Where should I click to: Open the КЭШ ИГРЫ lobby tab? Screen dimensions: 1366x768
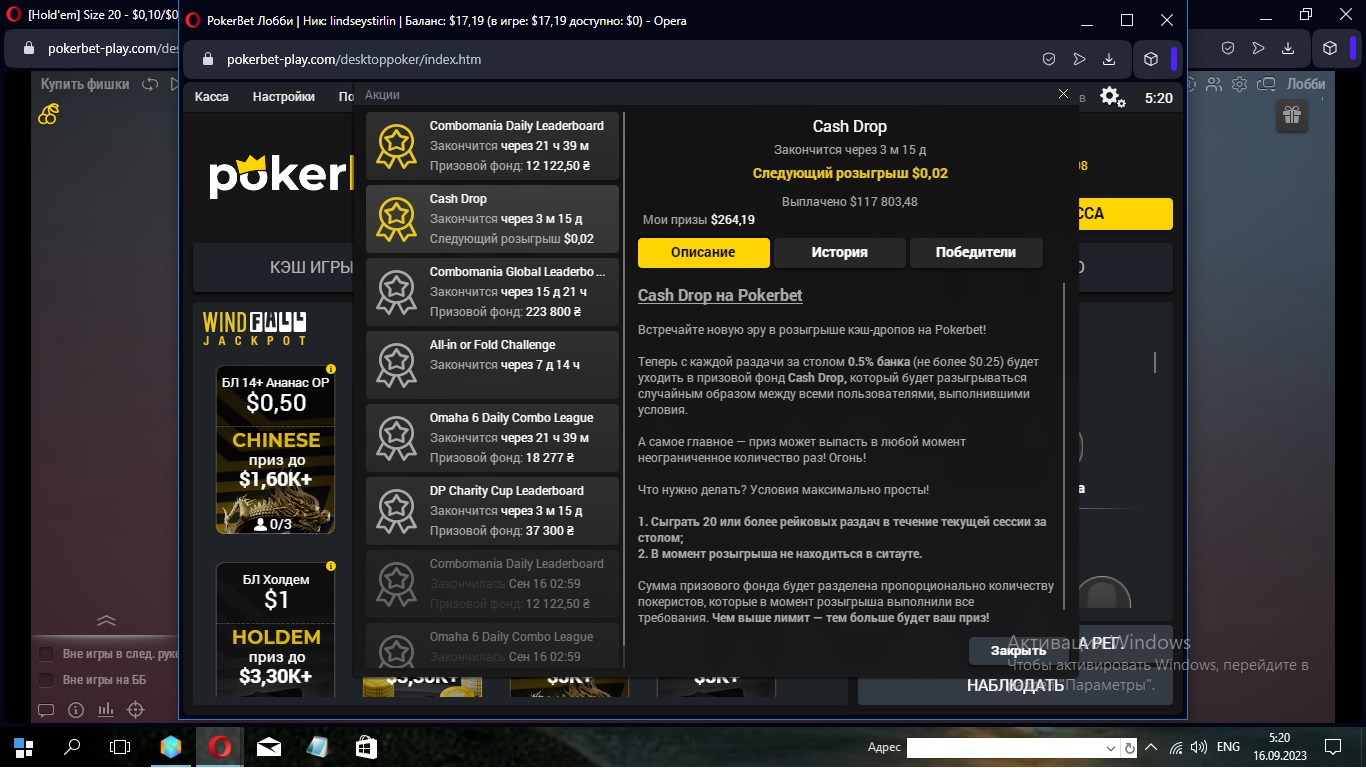[x=311, y=268]
